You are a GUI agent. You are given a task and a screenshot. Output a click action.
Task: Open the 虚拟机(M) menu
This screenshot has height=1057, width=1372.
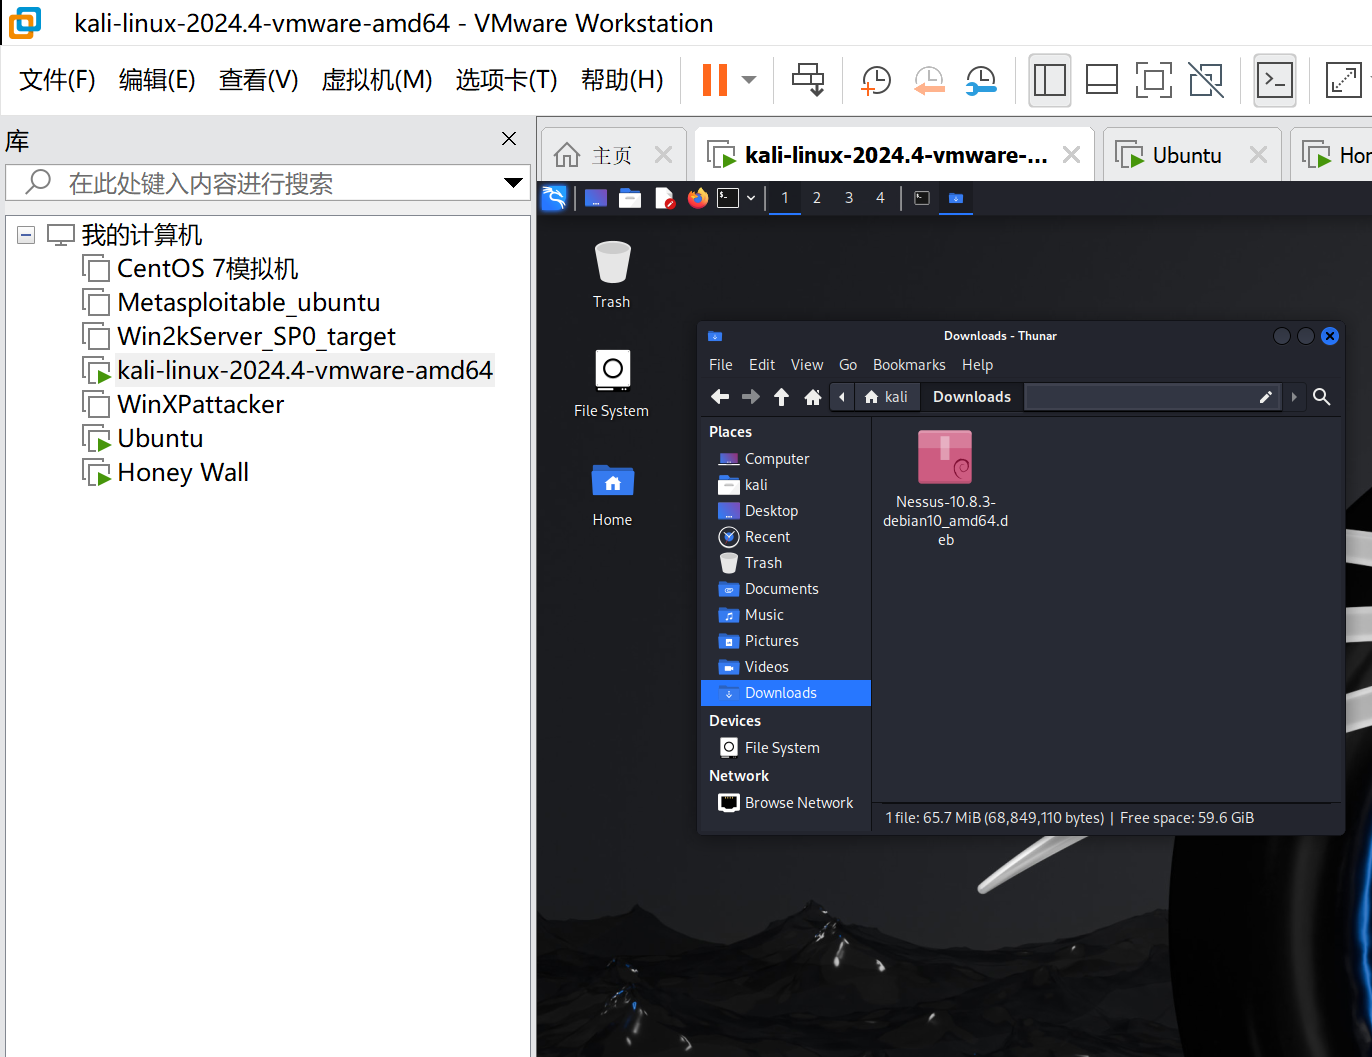pyautogui.click(x=377, y=80)
